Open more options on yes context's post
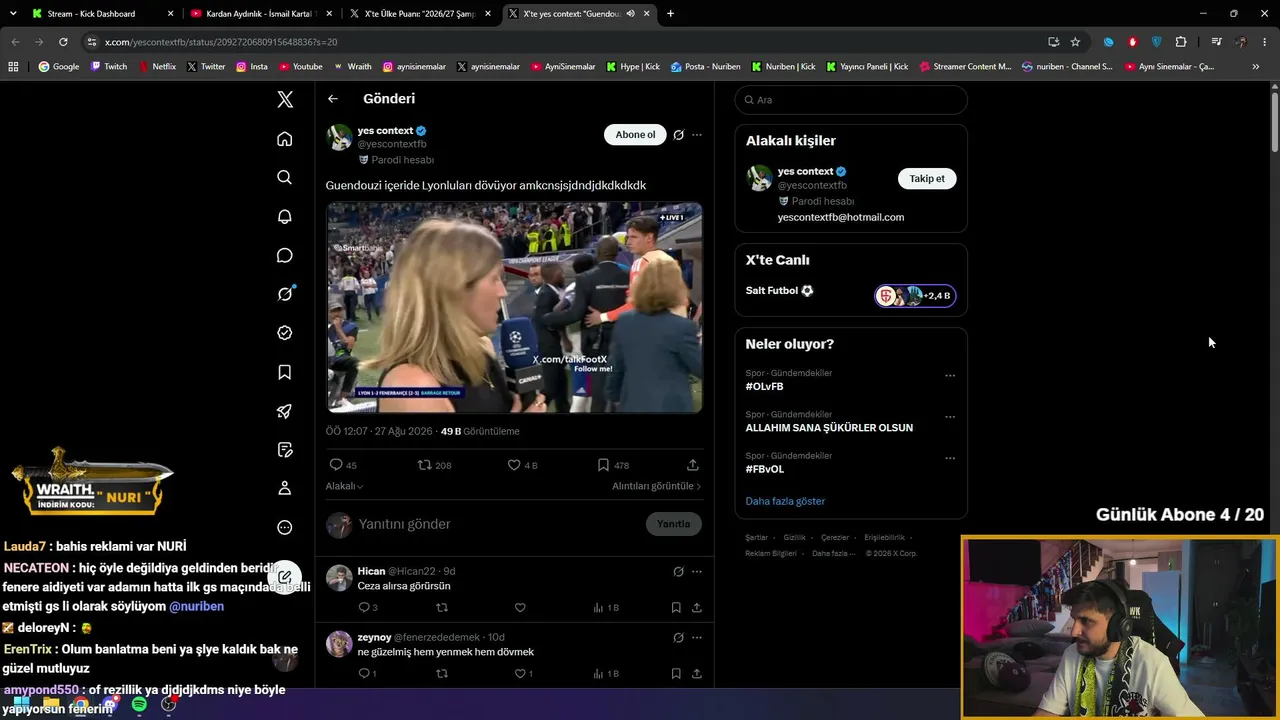1280x720 pixels. (x=697, y=135)
